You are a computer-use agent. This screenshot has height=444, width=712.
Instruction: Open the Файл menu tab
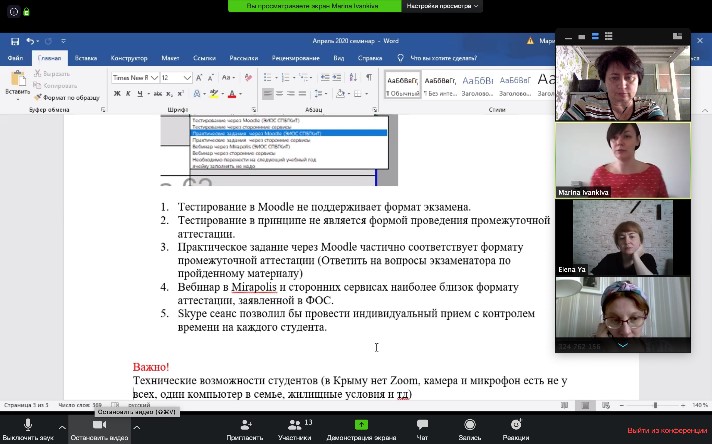coord(15,58)
